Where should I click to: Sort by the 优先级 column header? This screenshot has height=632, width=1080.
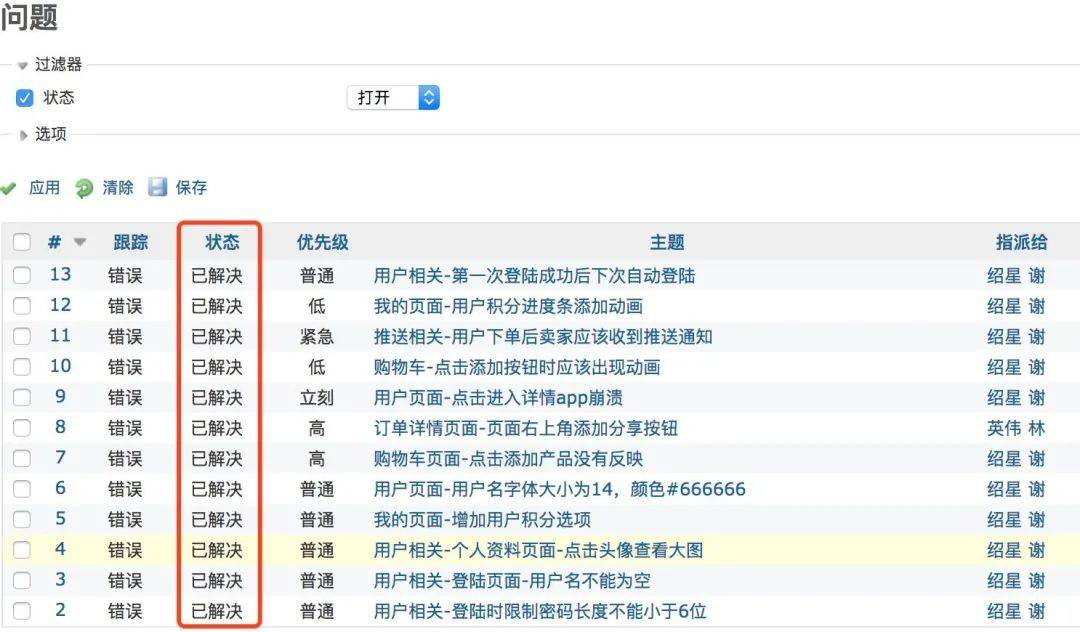322,242
